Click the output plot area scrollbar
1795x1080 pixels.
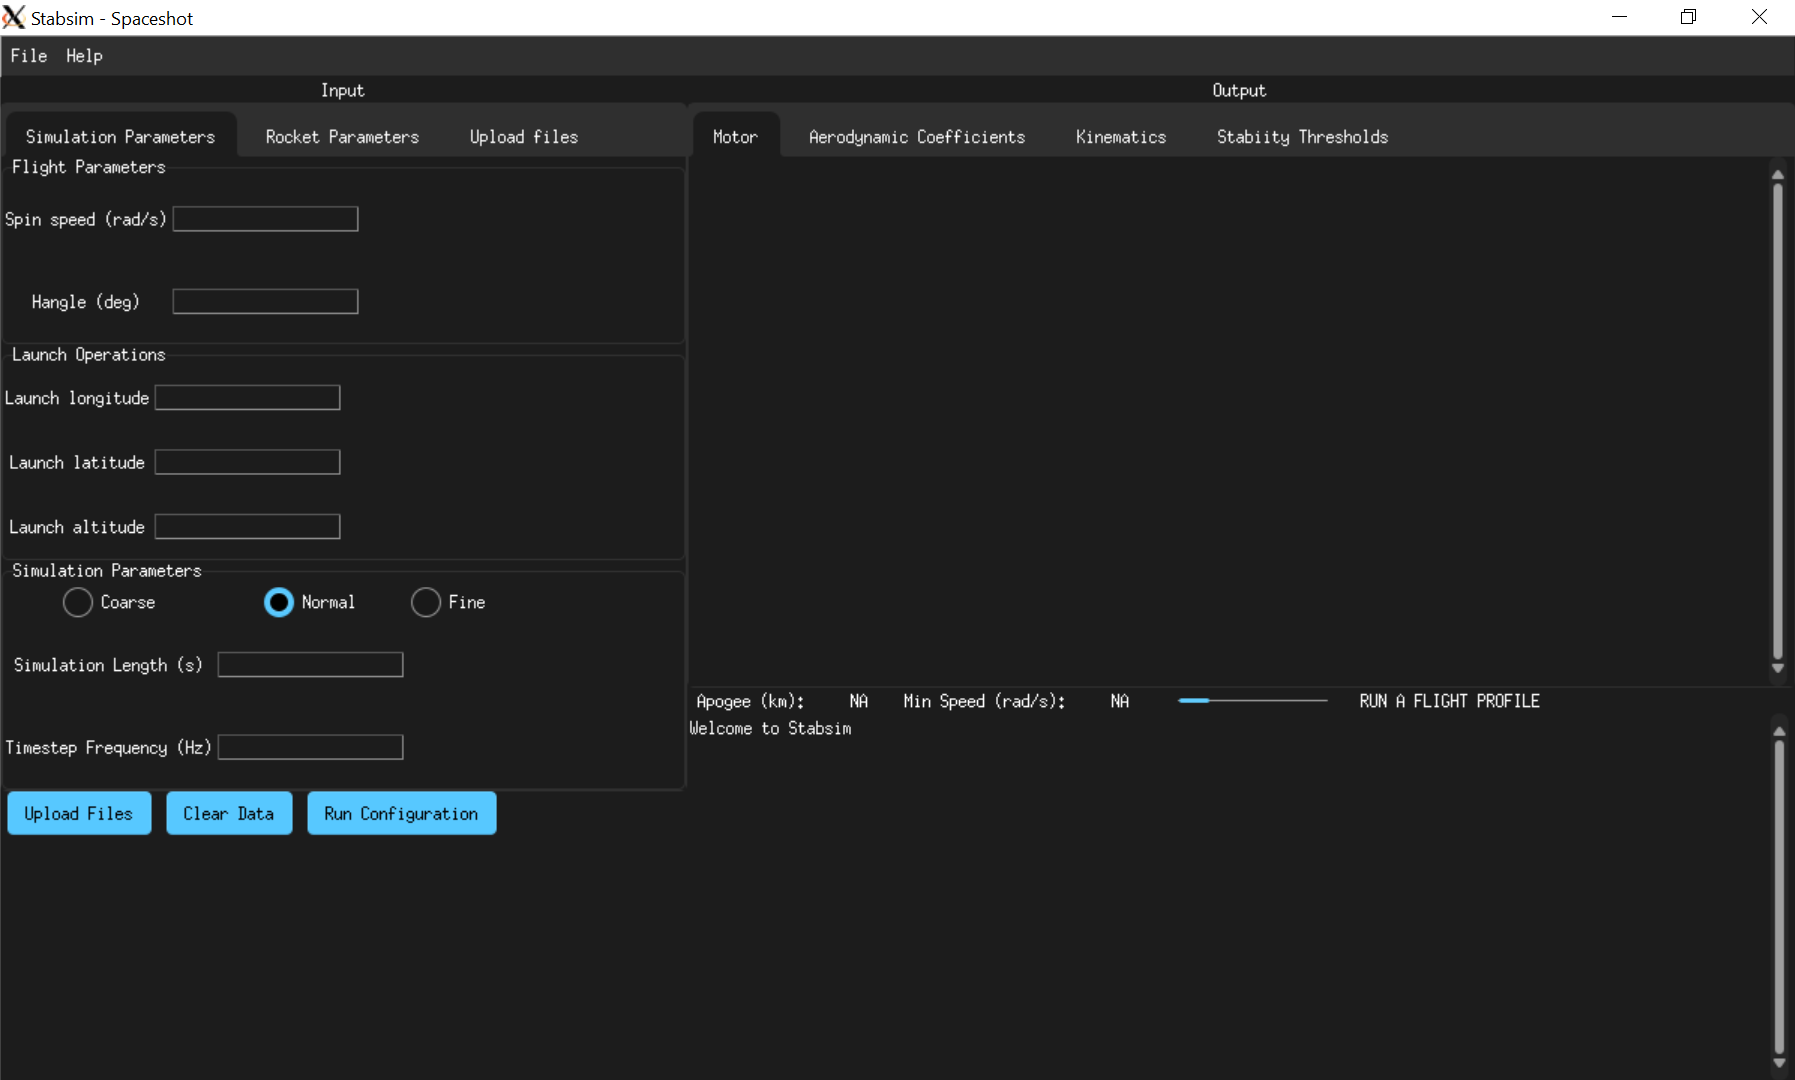pyautogui.click(x=1778, y=421)
